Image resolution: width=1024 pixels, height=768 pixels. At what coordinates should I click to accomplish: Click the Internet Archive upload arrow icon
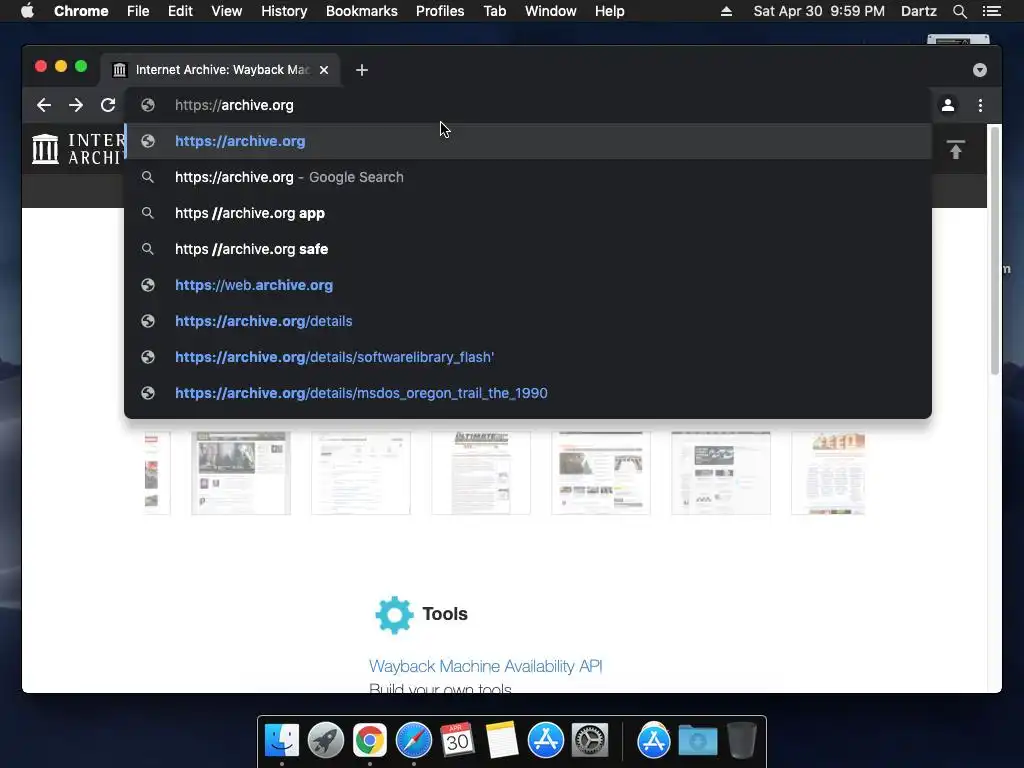pyautogui.click(x=955, y=150)
